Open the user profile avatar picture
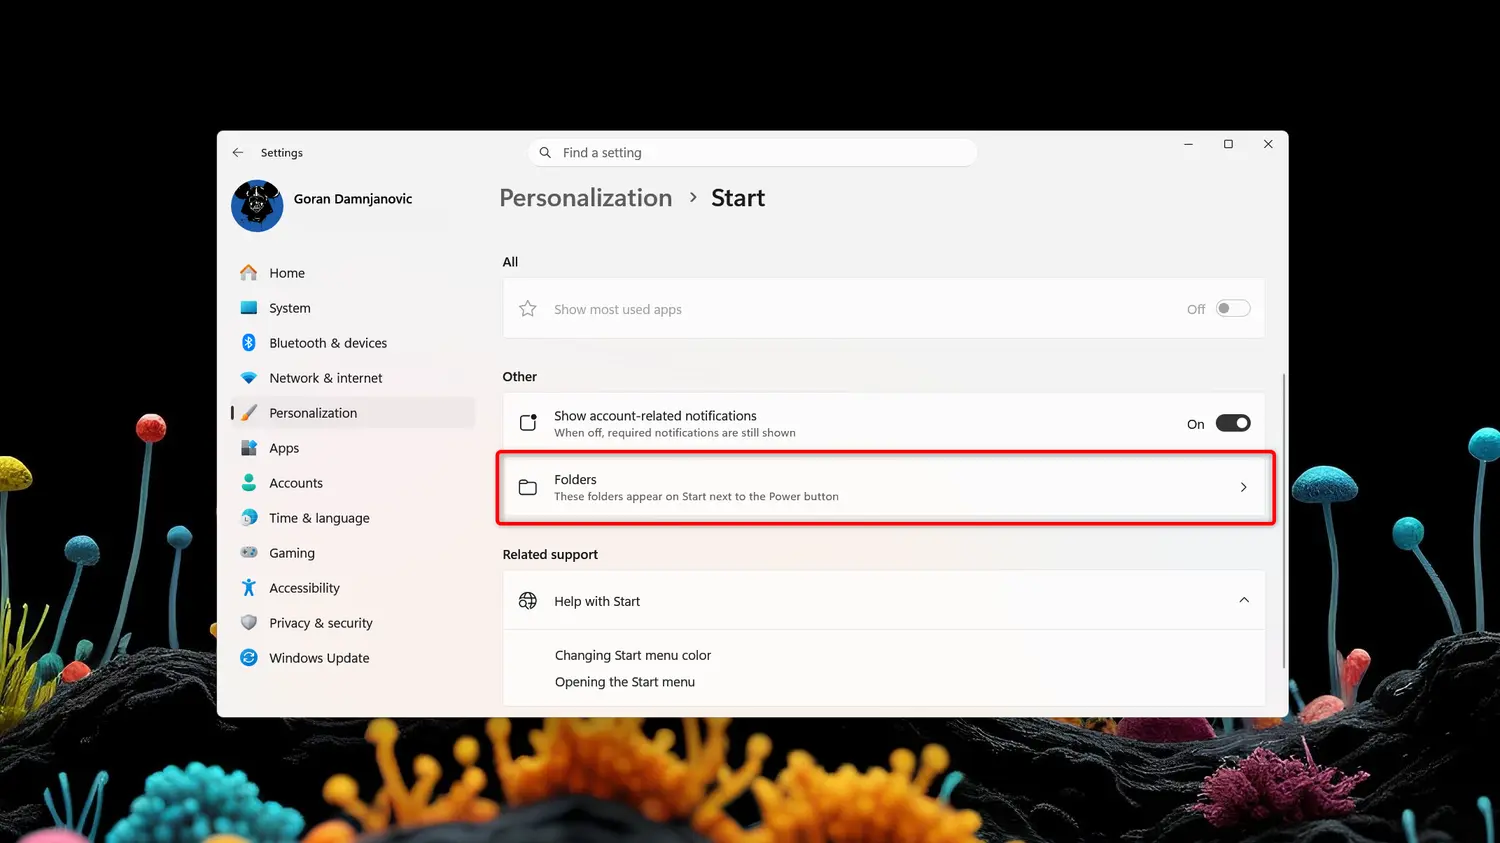 [x=257, y=206]
